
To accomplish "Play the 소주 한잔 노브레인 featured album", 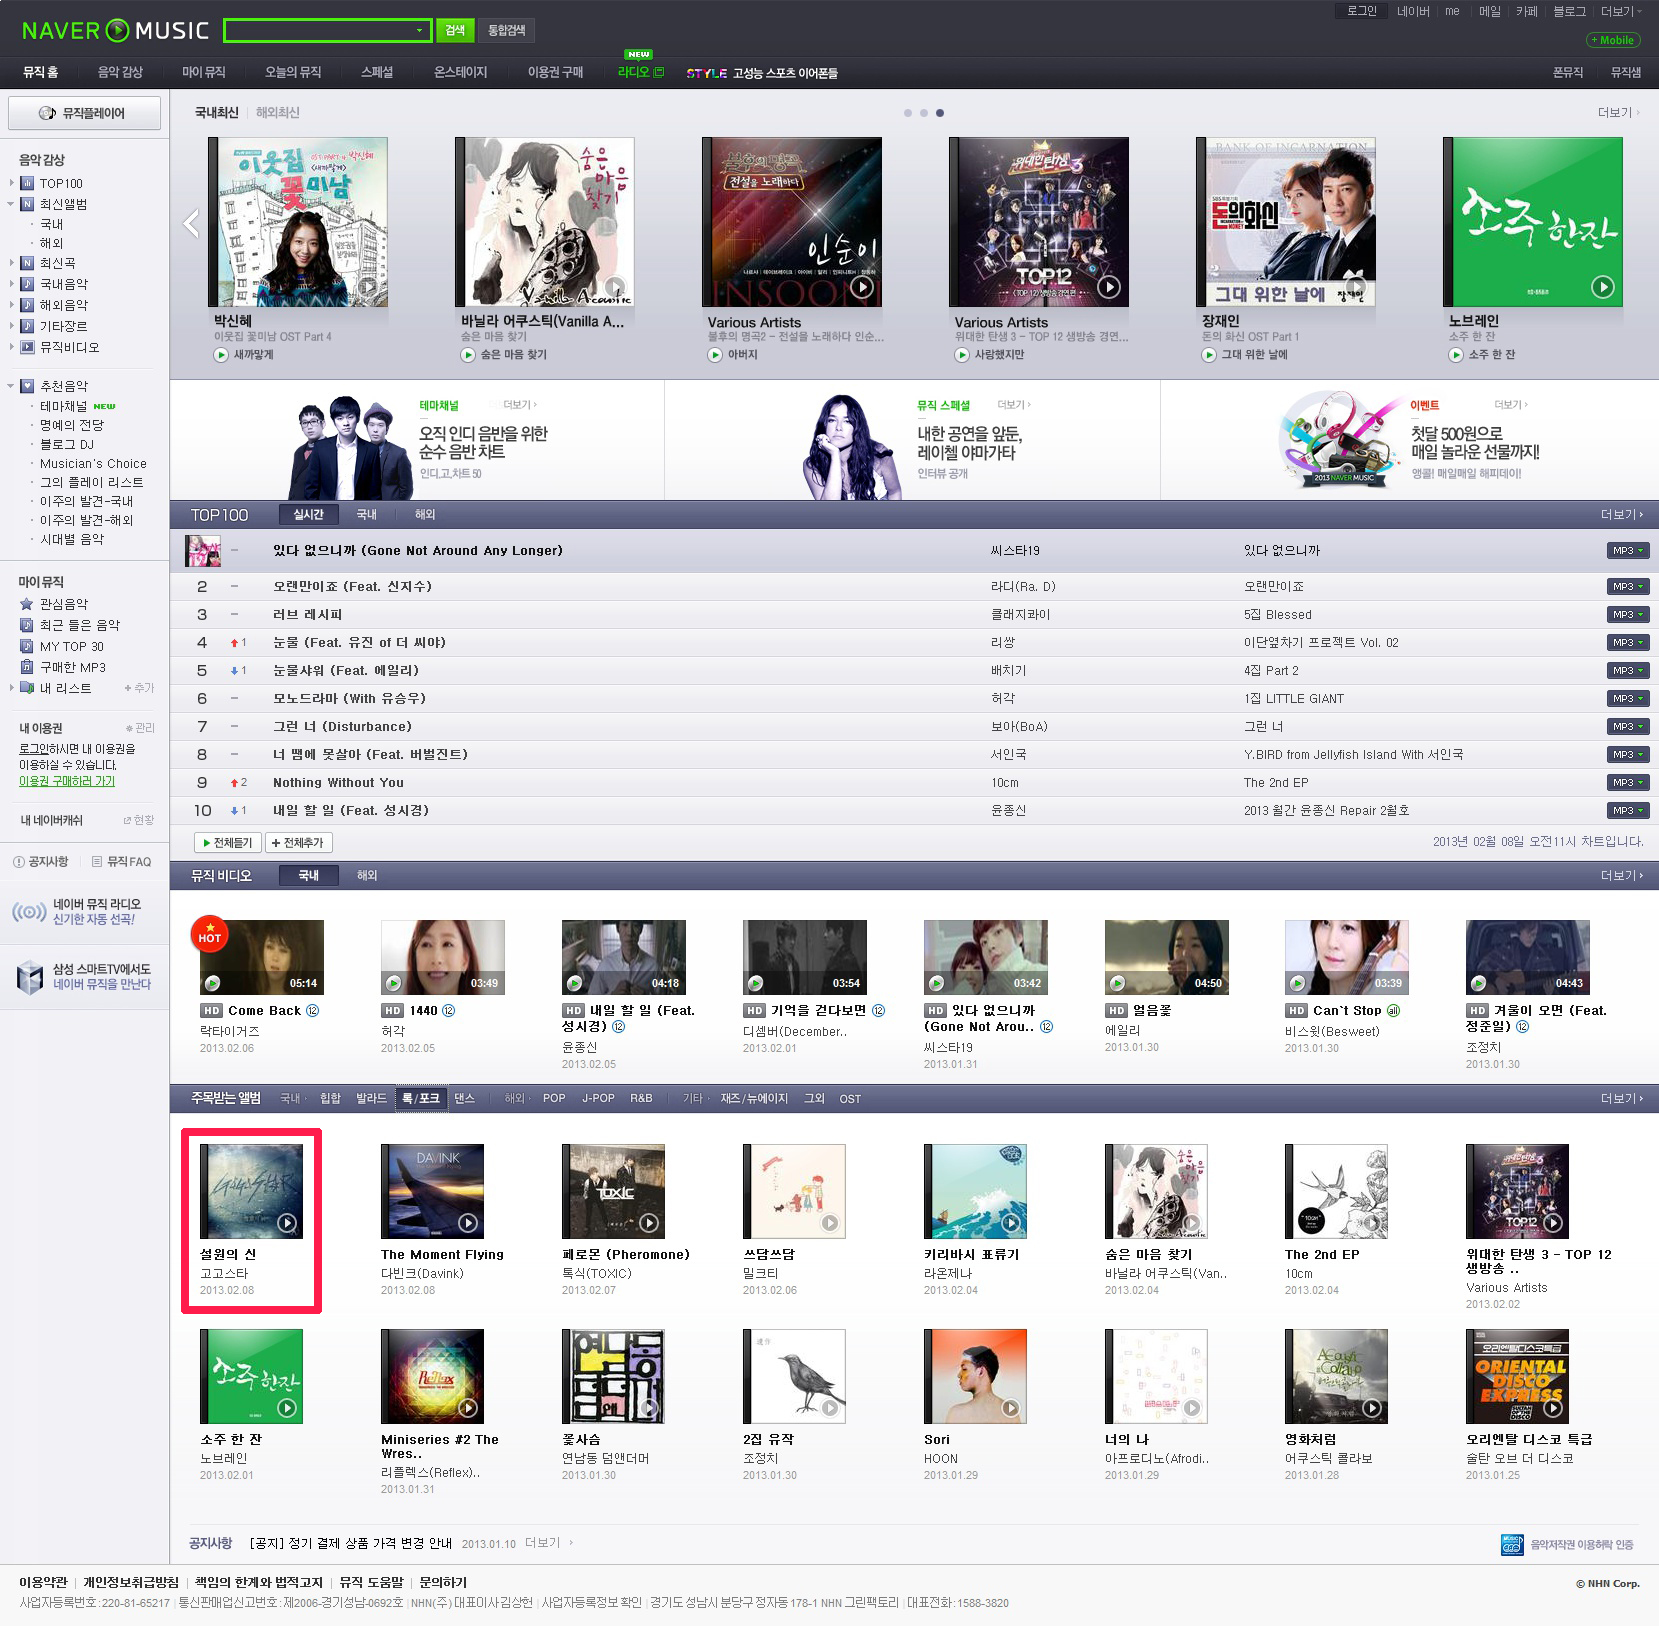I will [1603, 287].
